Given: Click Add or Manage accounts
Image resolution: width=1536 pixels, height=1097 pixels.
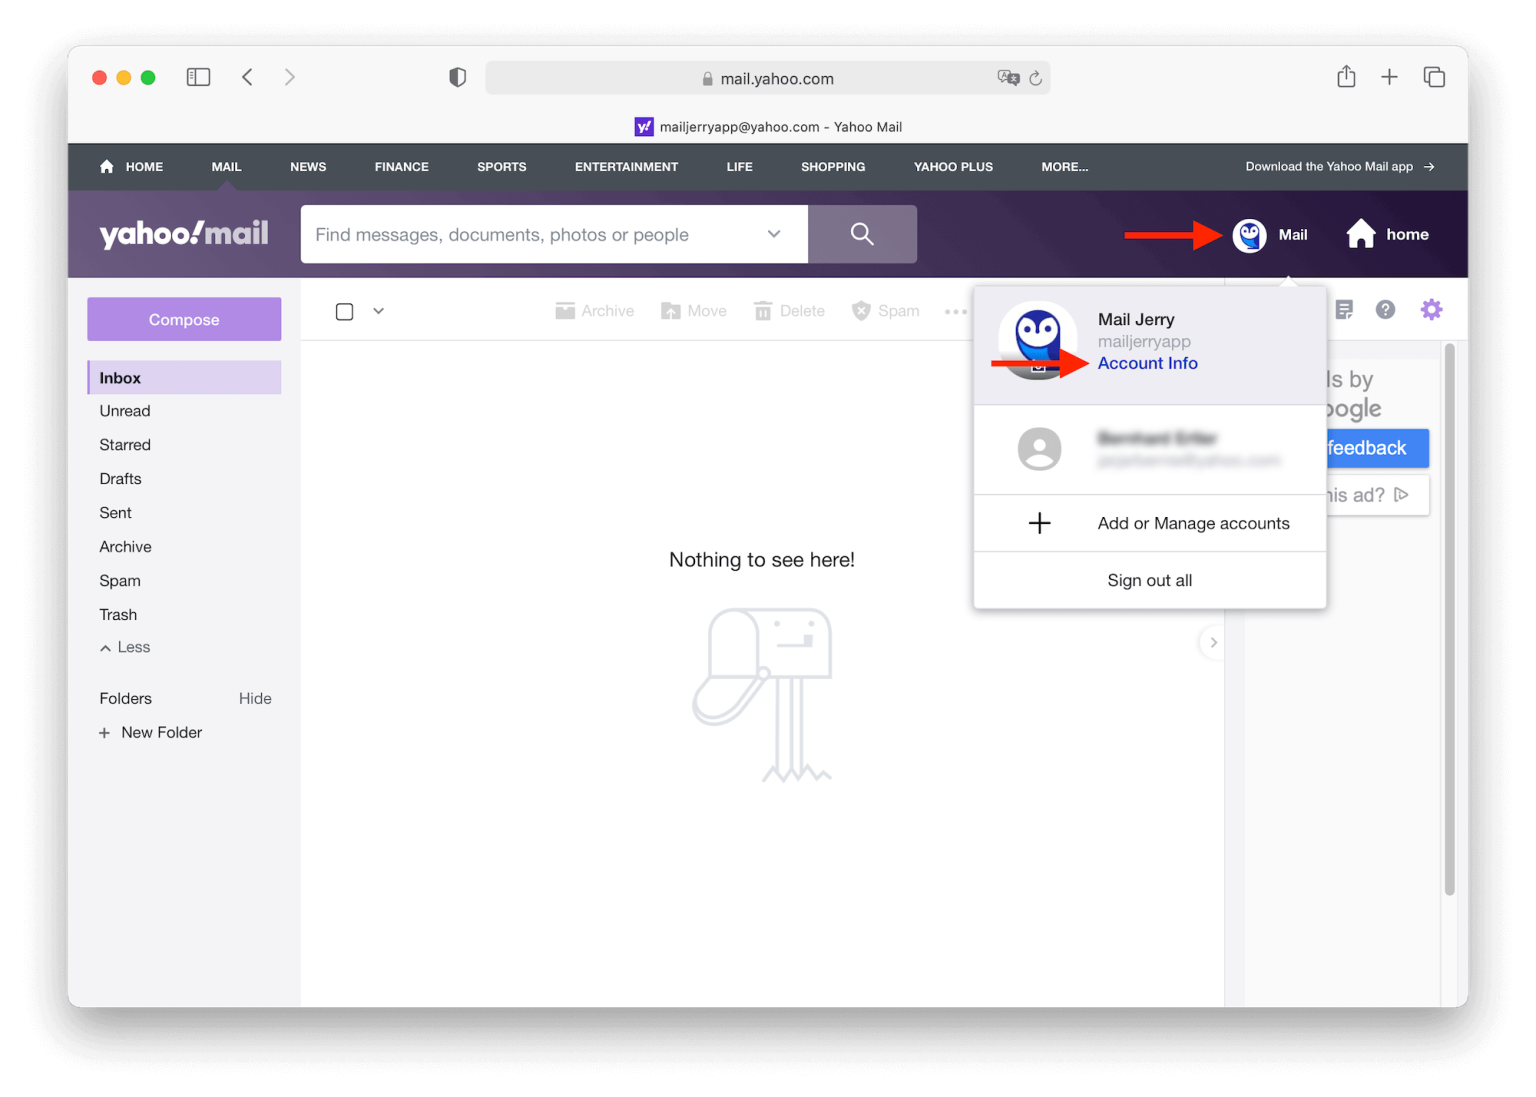Looking at the screenshot, I should tap(1150, 523).
